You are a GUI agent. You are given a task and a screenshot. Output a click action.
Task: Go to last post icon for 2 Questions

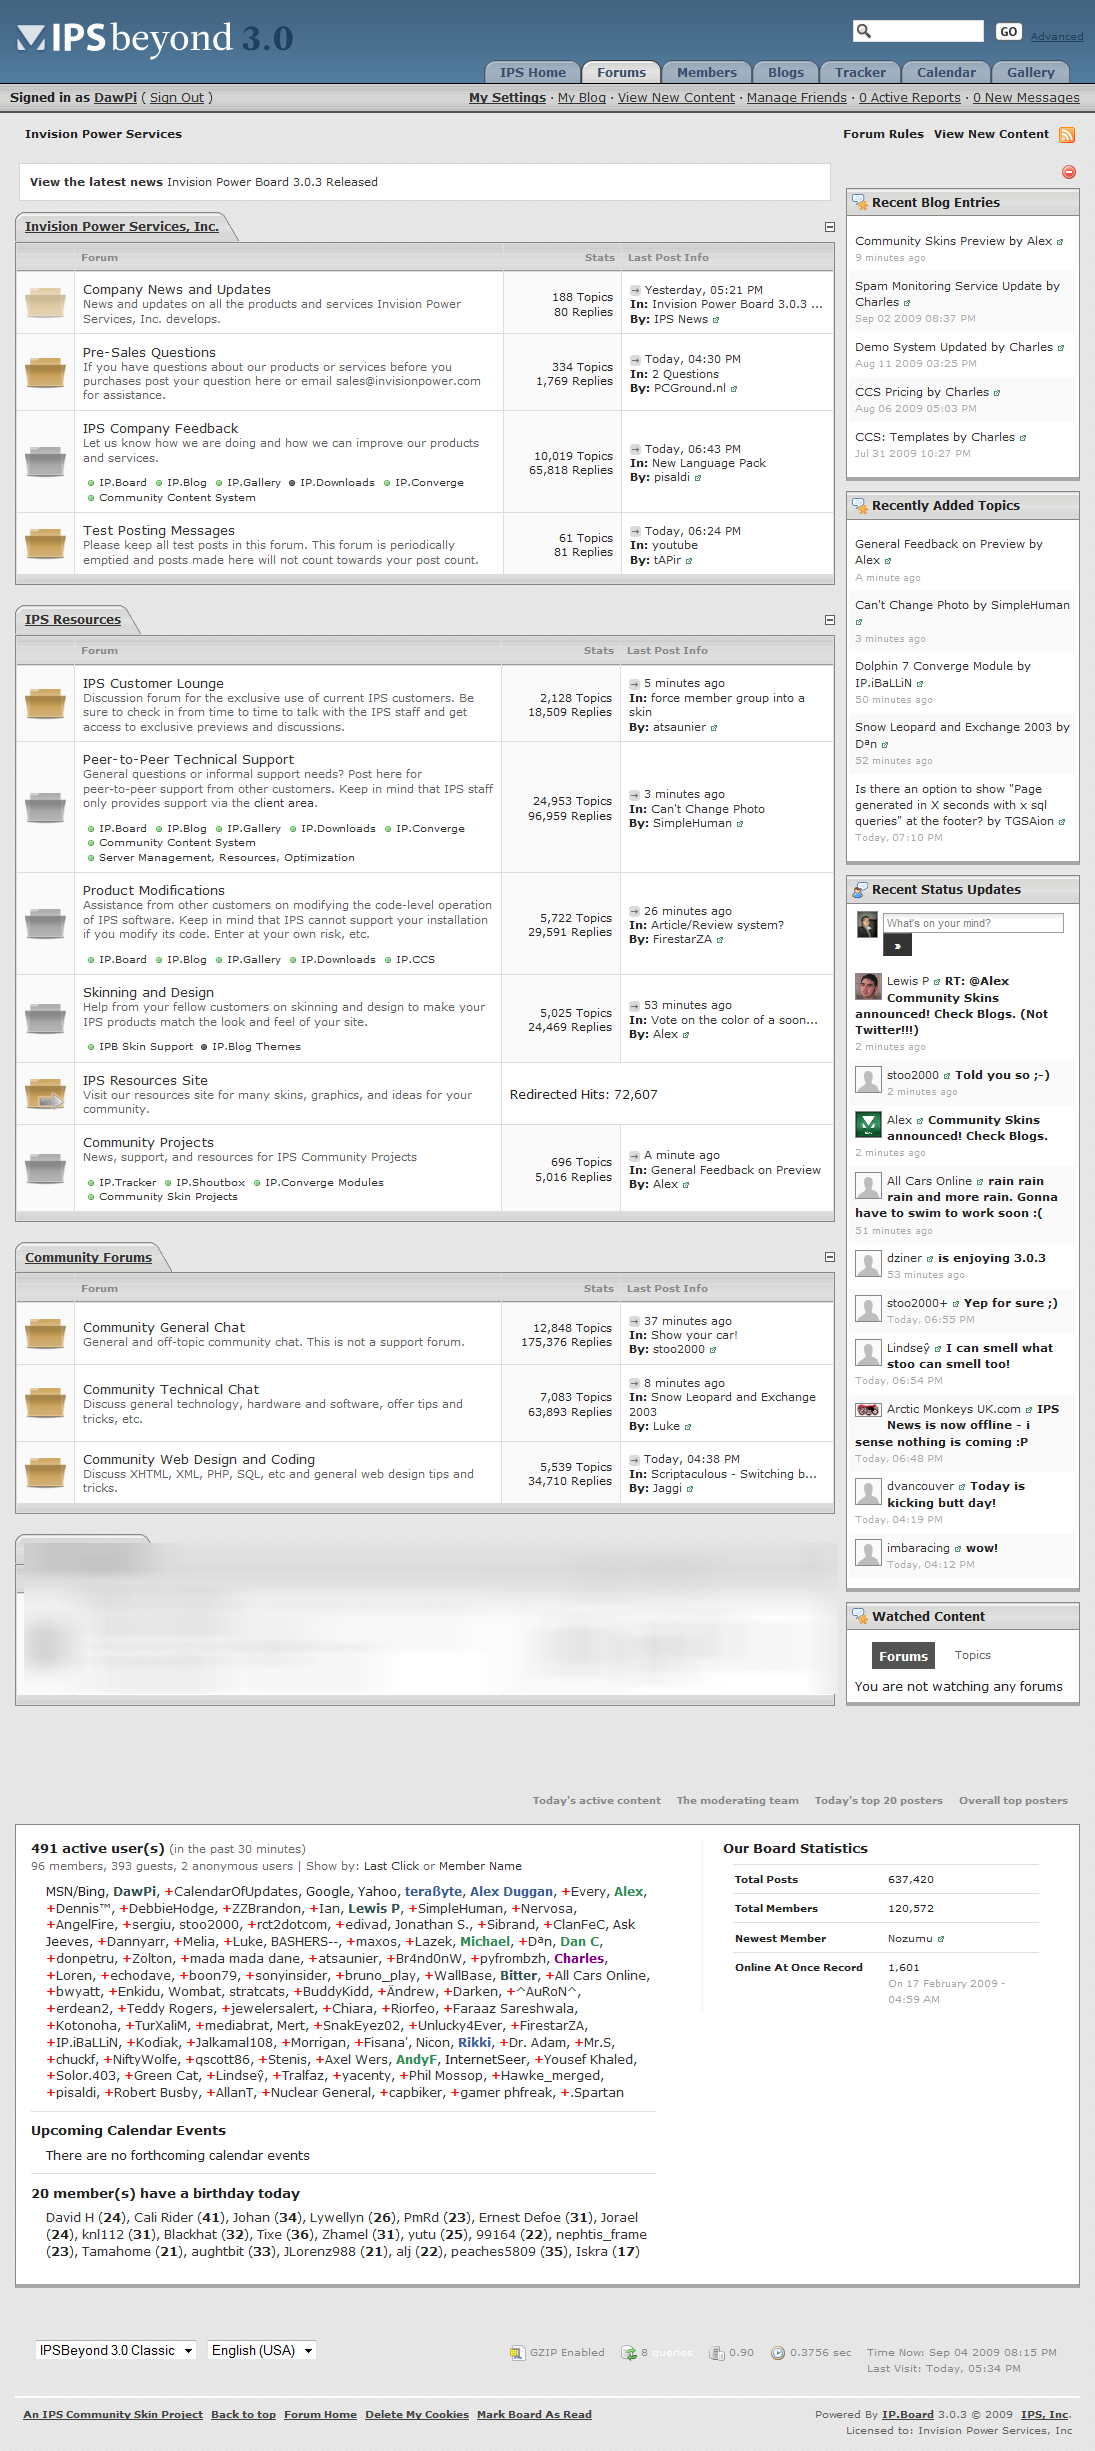pyautogui.click(x=635, y=359)
